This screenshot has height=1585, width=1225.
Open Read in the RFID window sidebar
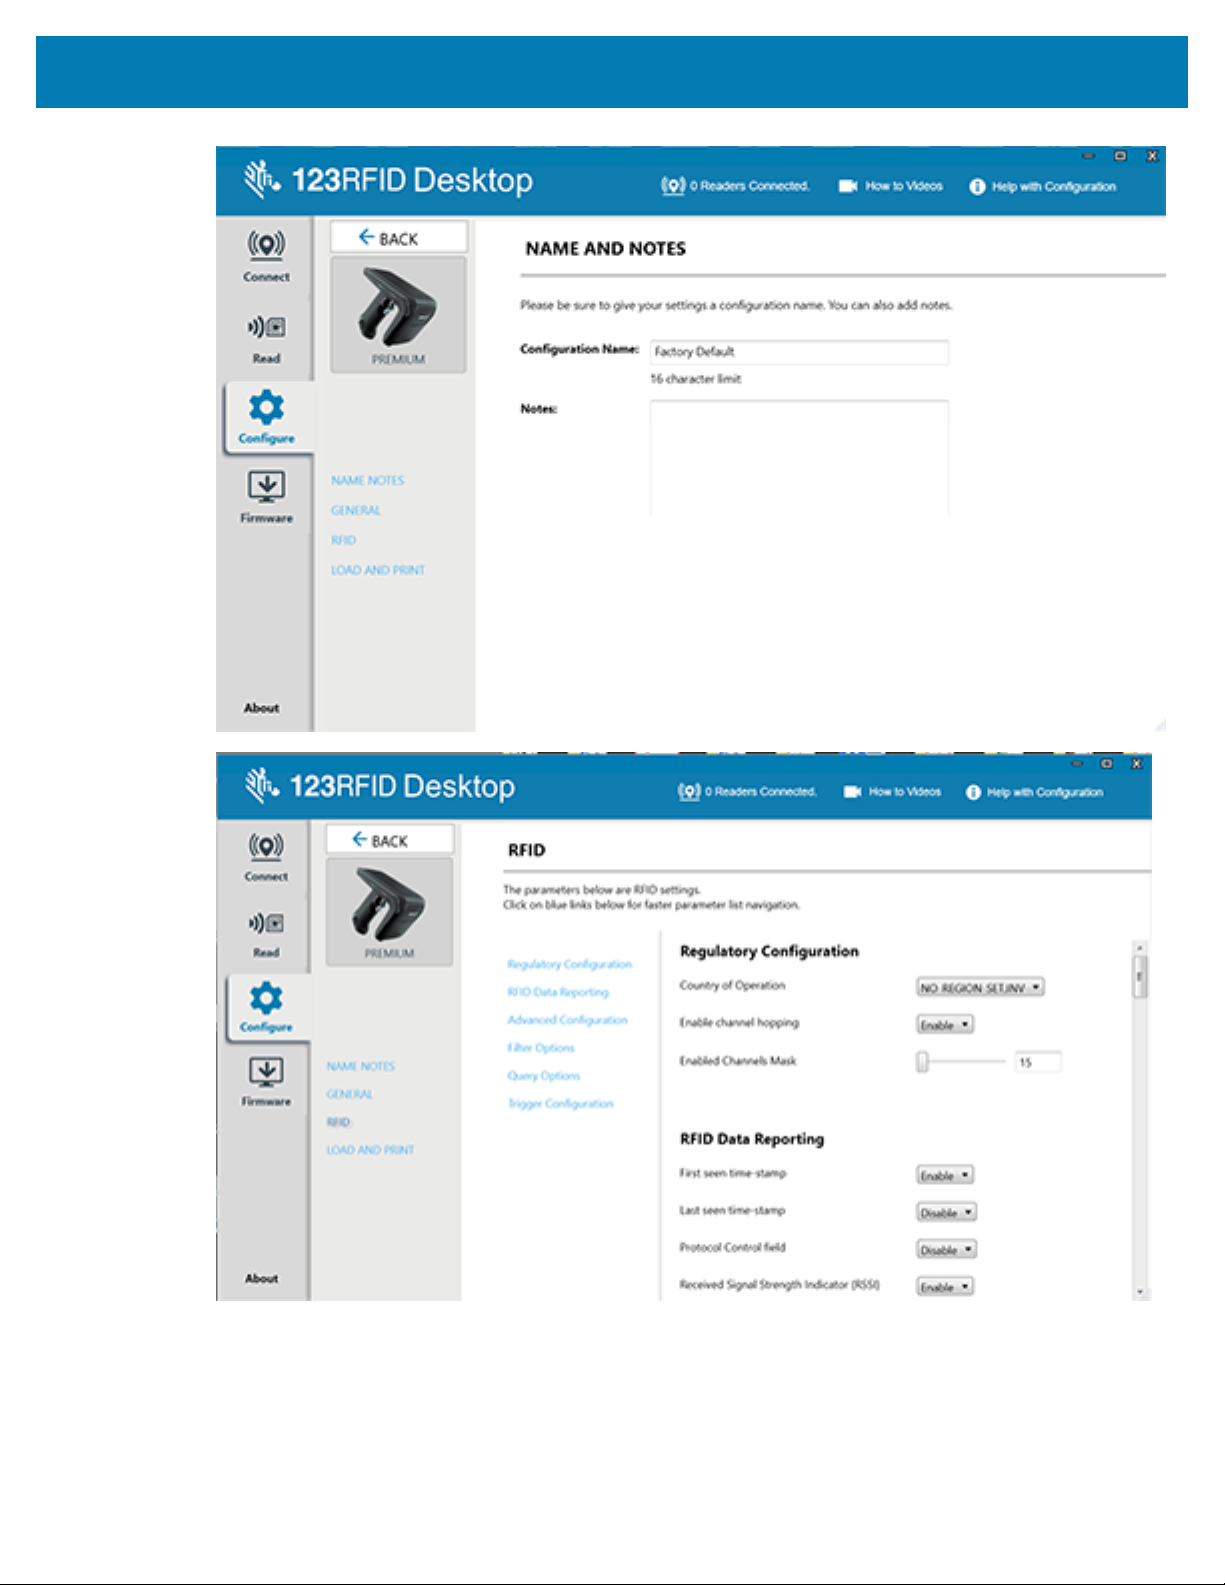pos(266,934)
